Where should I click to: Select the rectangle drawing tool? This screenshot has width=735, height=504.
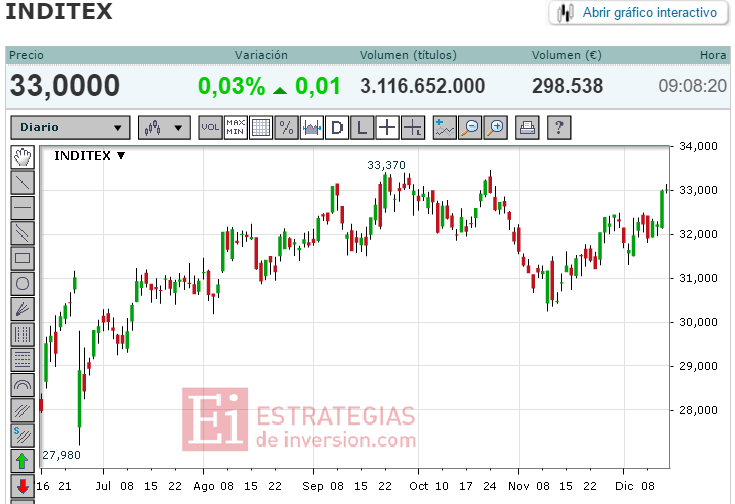(x=22, y=258)
